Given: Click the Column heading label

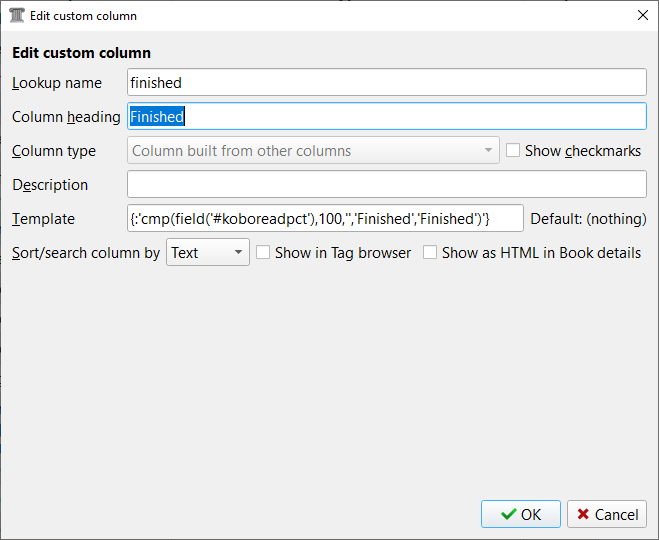Looking at the screenshot, I should [66, 117].
